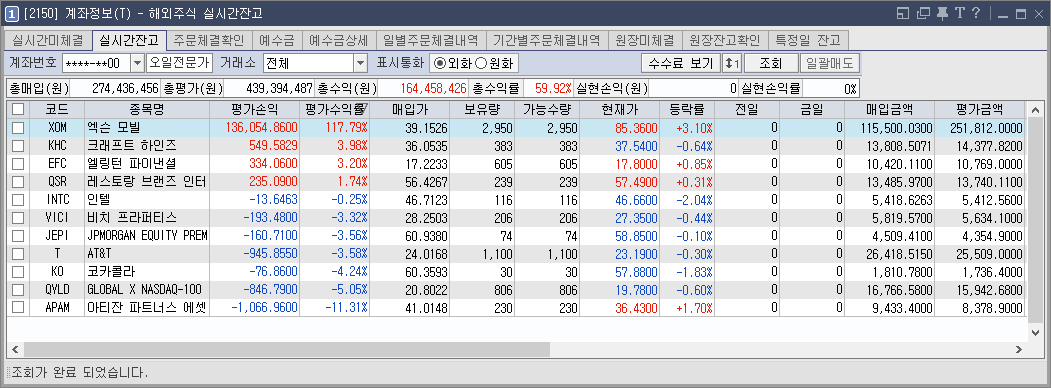This screenshot has width=1051, height=388.
Task: Sort by the 종목명 column header
Action: 147,109
